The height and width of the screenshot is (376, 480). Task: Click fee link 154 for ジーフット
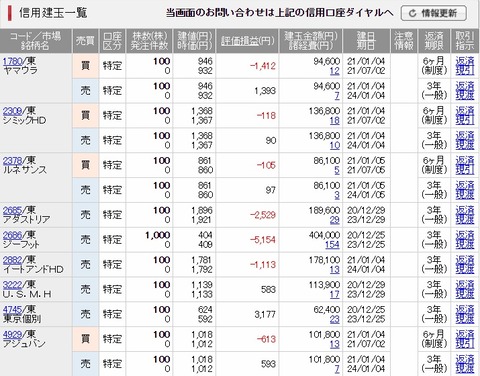point(332,245)
